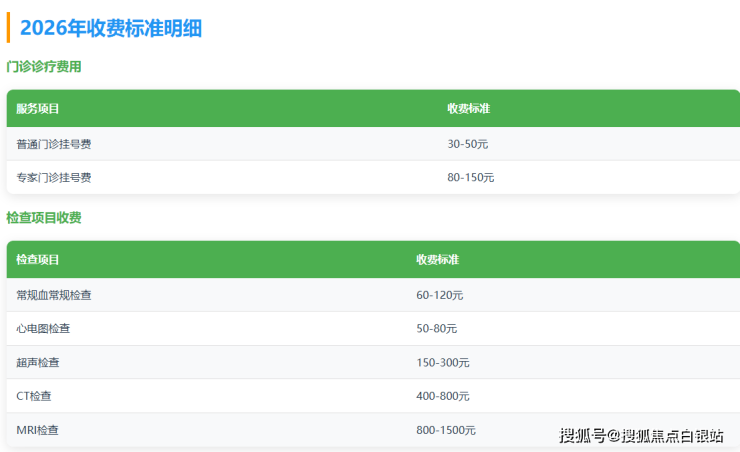Select the 心电图检查 row label
This screenshot has width=740, height=452.
tap(43, 328)
